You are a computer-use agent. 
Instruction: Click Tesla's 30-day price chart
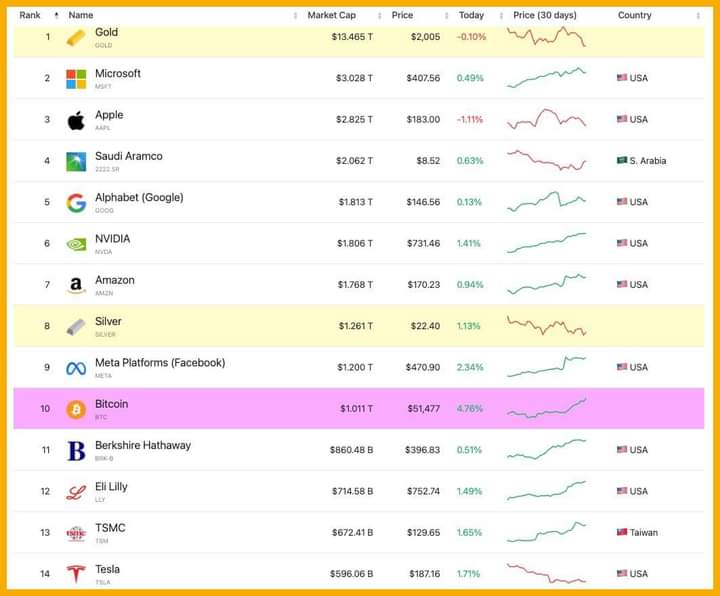coord(546,574)
